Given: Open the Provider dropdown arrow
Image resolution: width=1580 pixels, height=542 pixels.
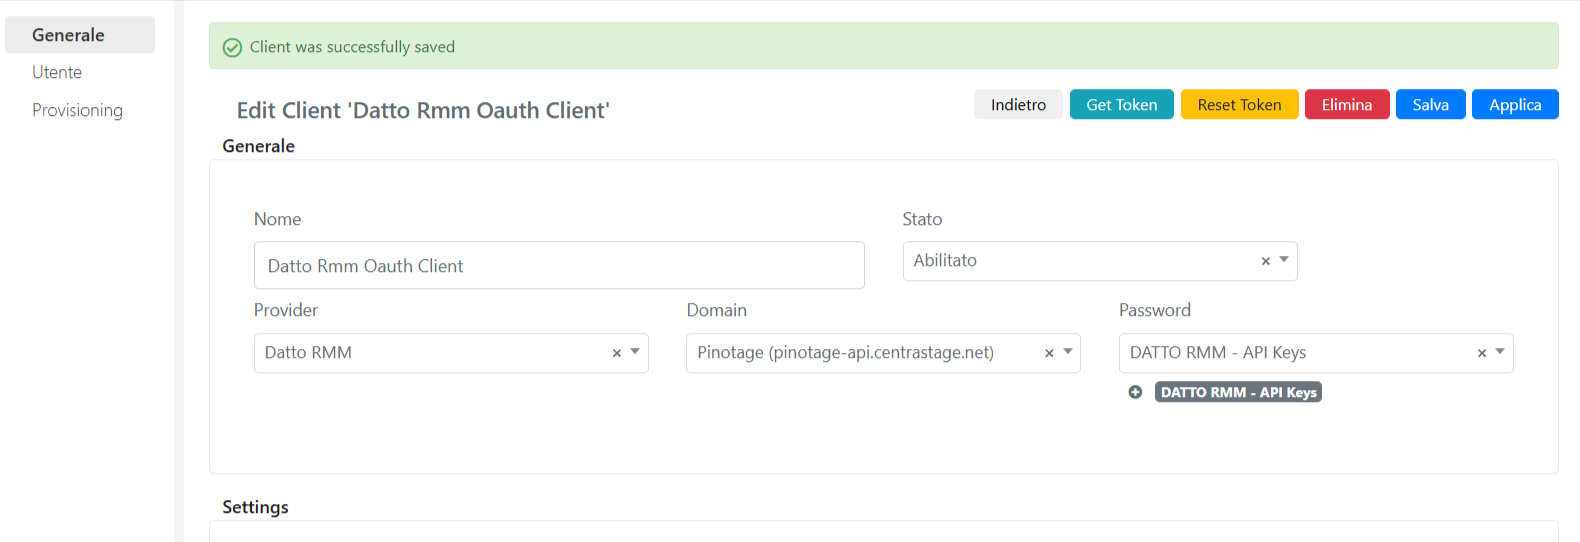Looking at the screenshot, I should click(x=635, y=352).
